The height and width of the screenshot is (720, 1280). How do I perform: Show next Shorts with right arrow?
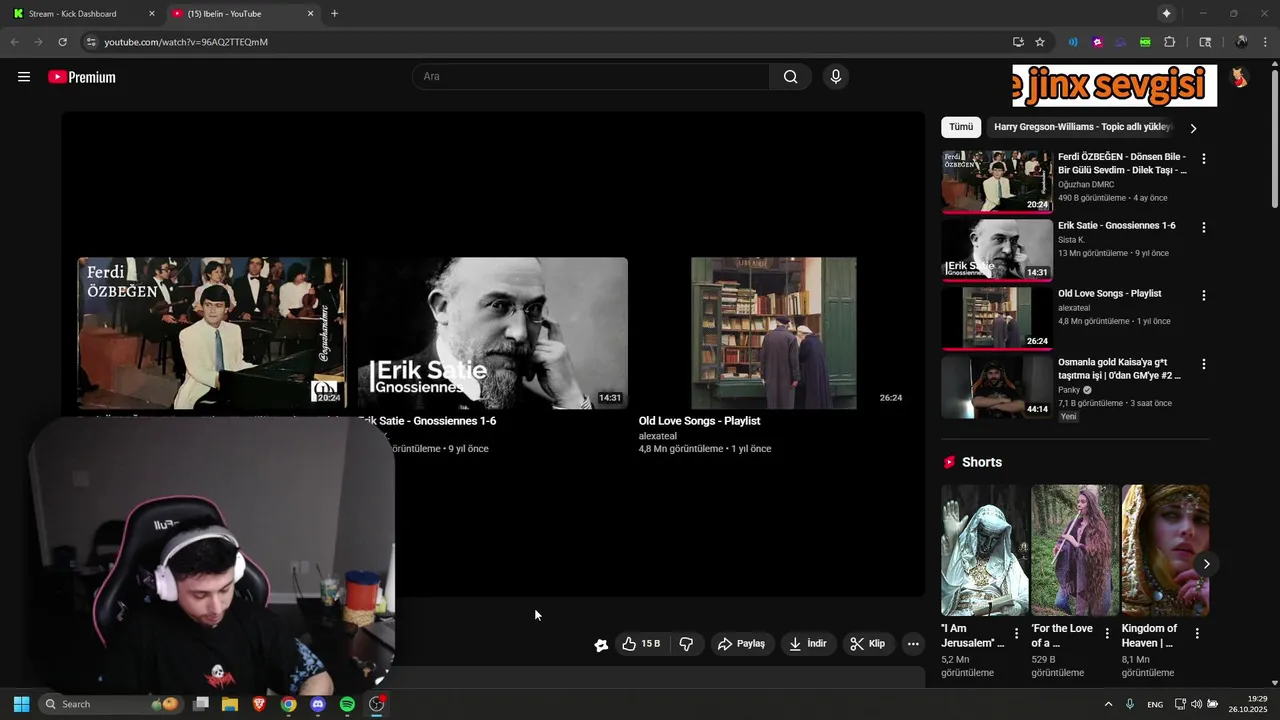(1206, 564)
